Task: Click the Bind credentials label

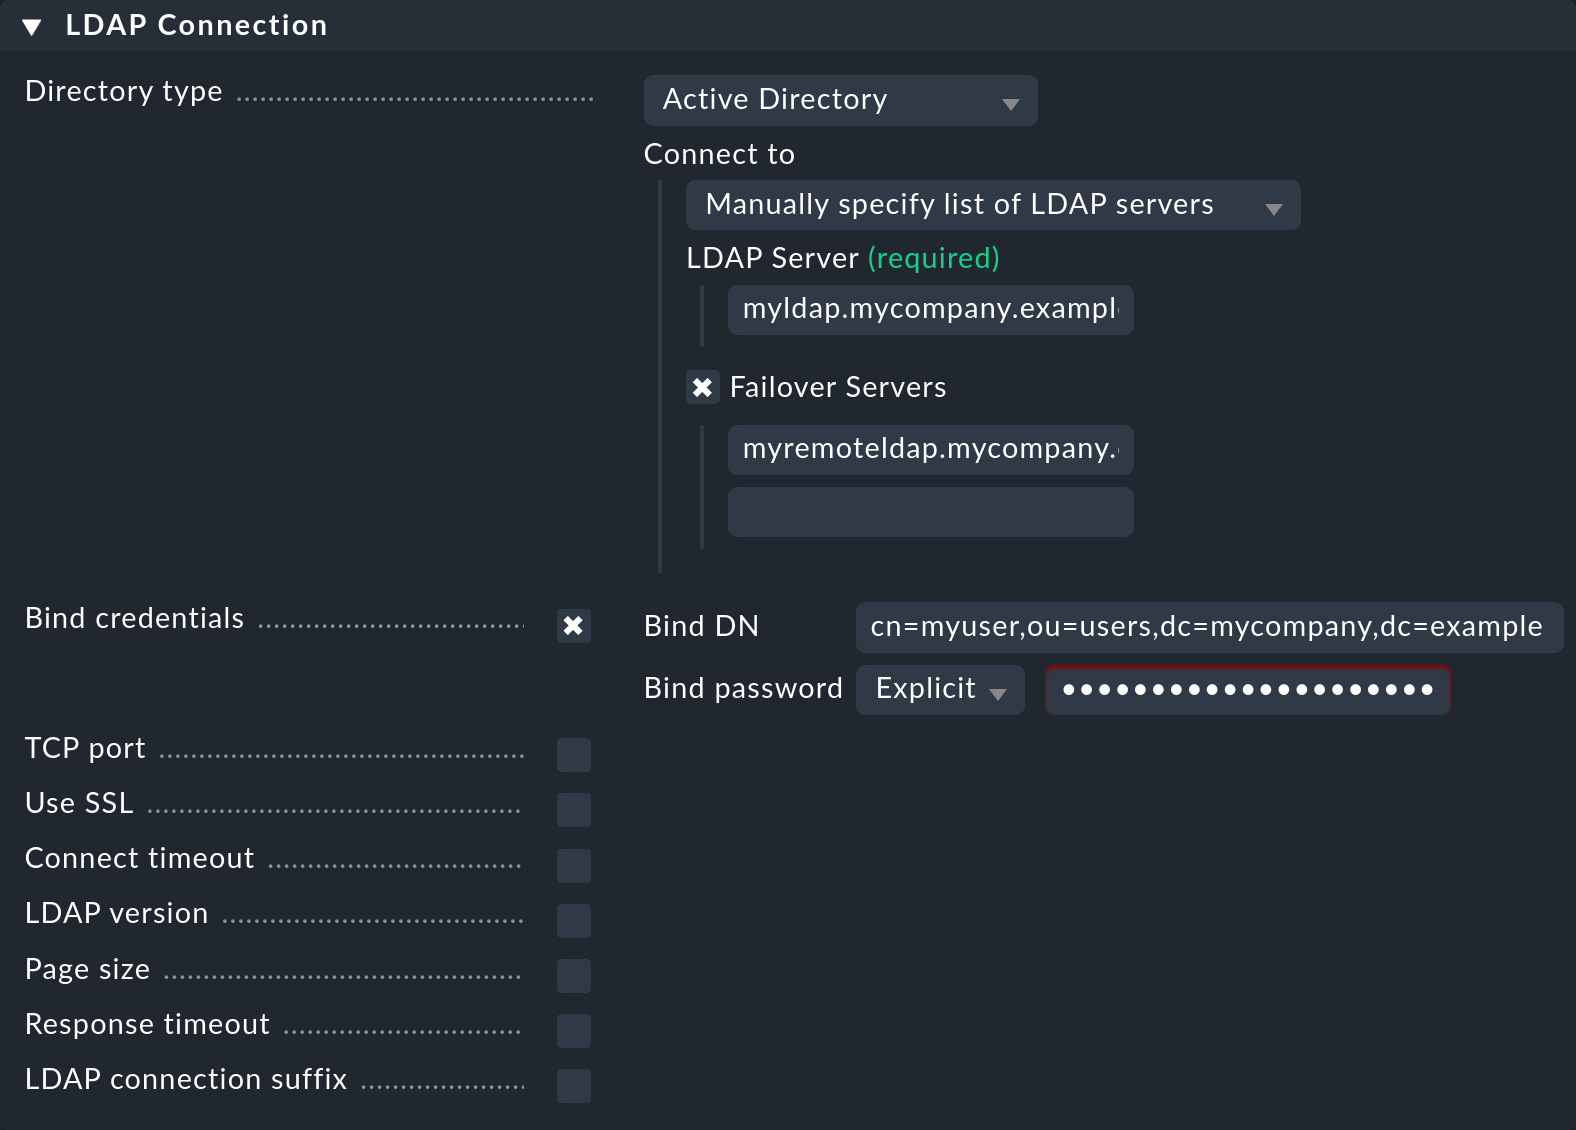Action: (135, 618)
